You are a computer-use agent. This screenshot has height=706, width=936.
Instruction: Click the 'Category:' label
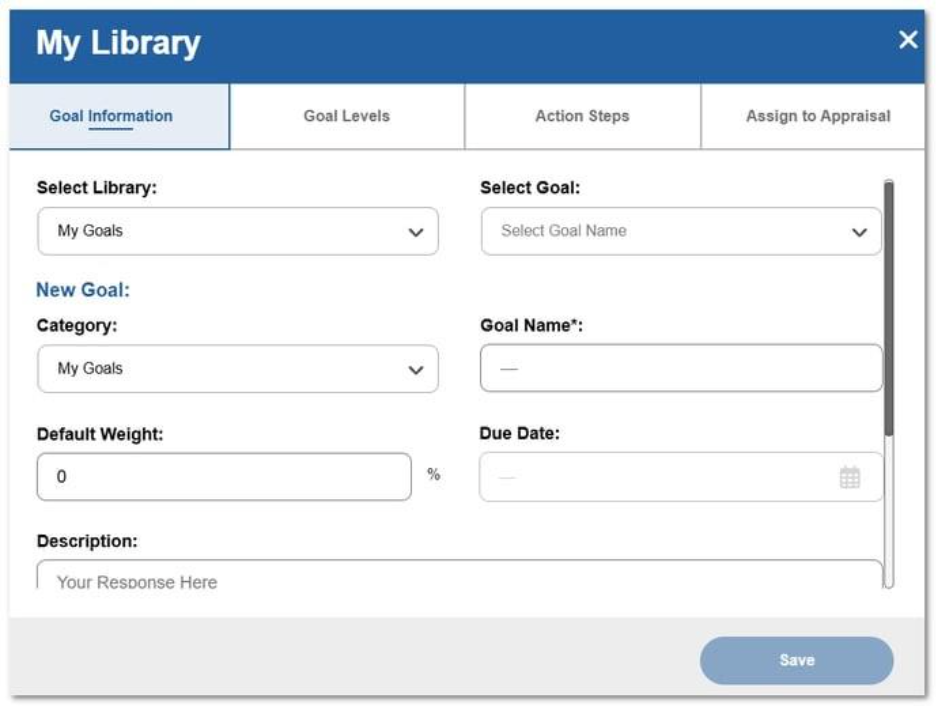click(77, 325)
